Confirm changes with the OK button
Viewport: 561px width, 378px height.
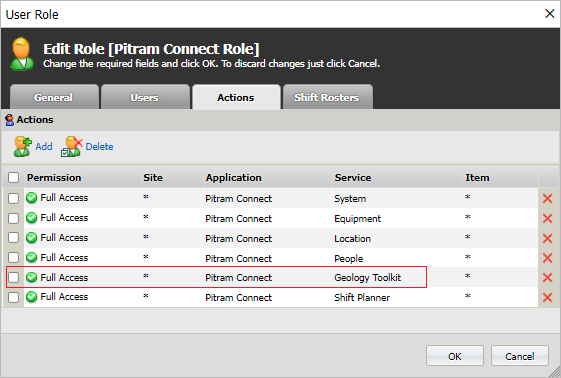coord(455,356)
